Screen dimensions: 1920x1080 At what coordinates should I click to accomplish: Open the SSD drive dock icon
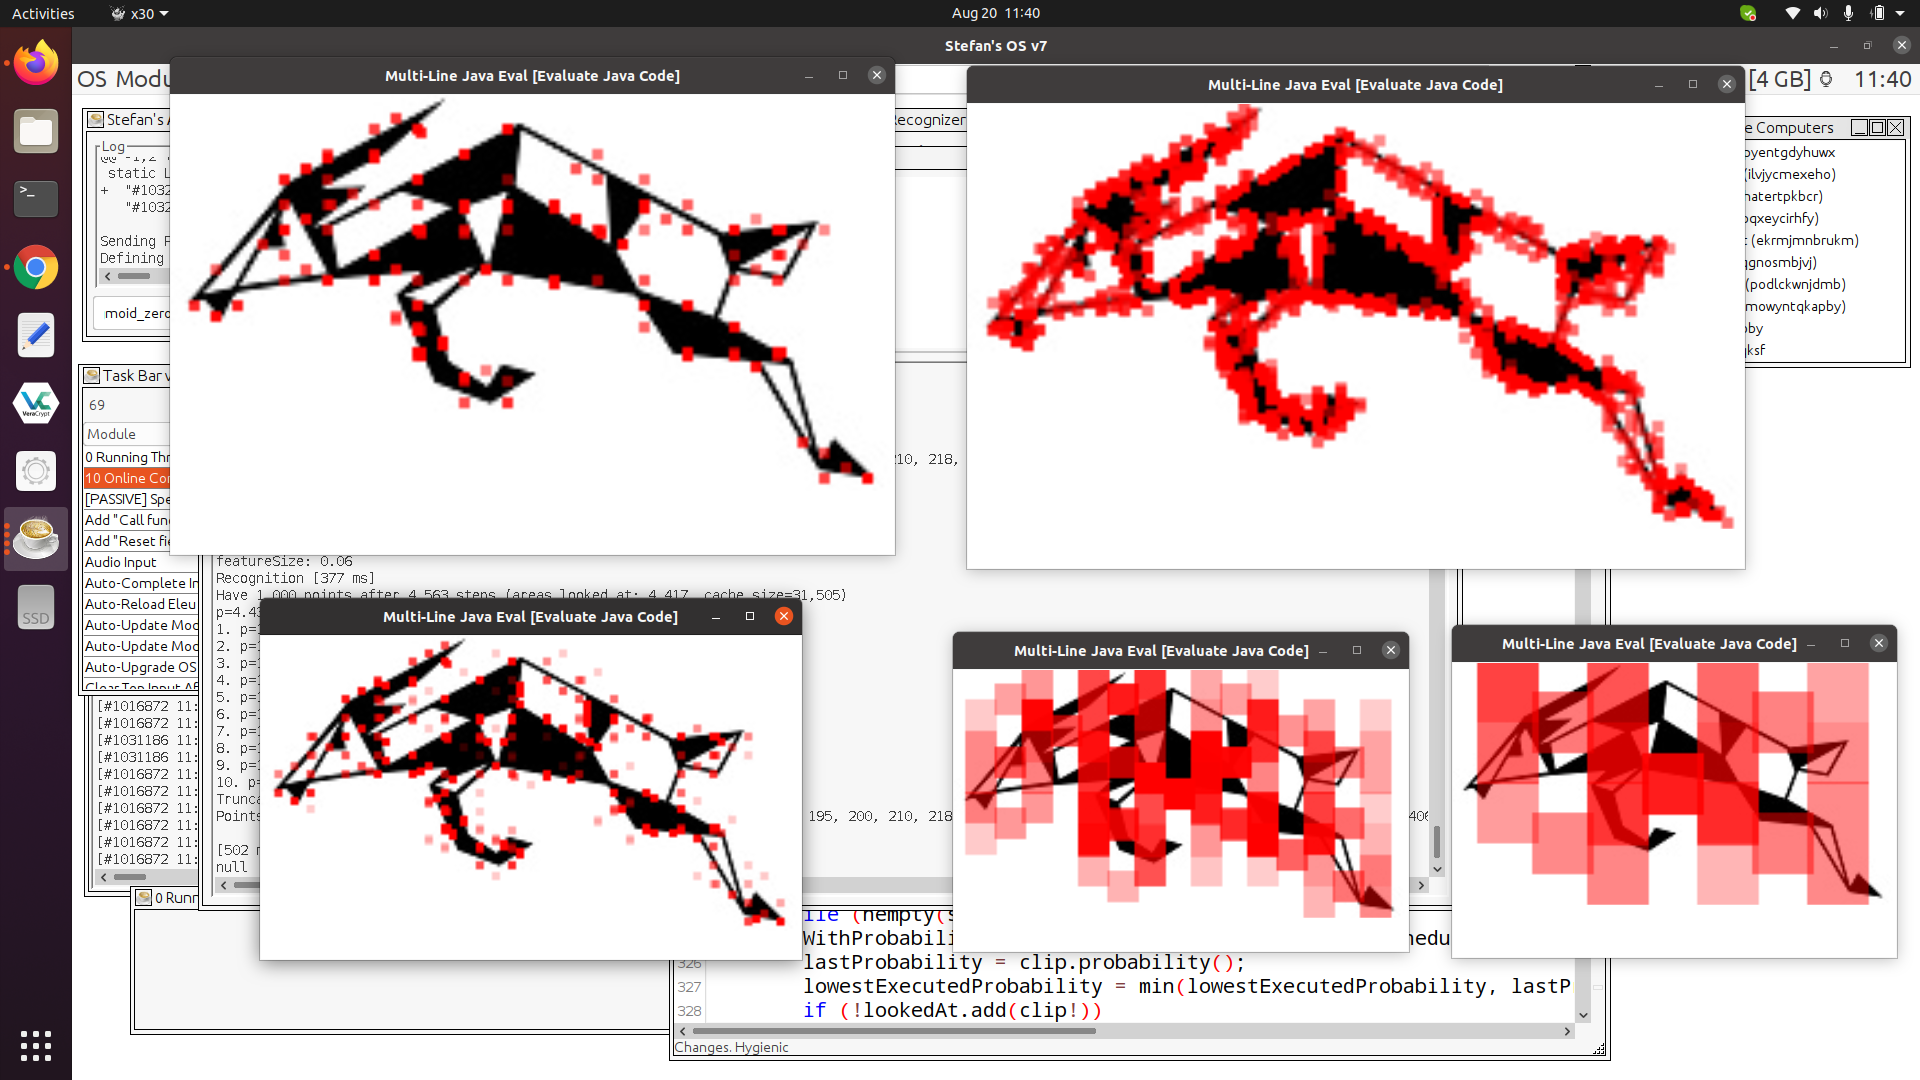pos(36,608)
